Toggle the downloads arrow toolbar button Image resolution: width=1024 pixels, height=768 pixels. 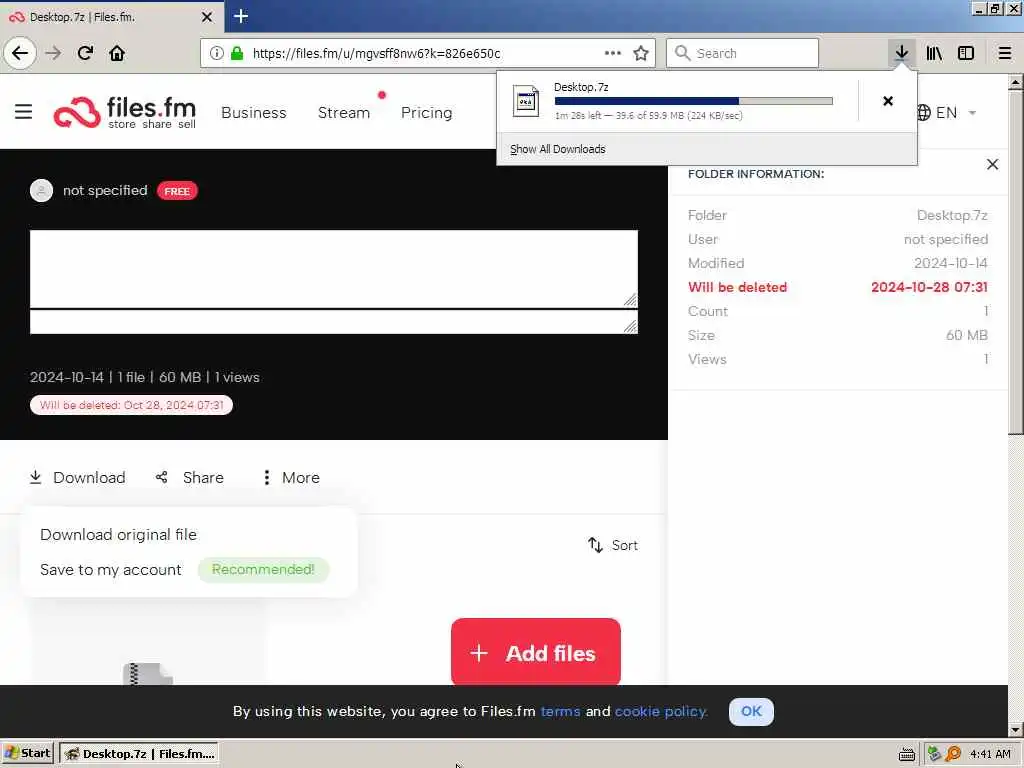coord(902,53)
